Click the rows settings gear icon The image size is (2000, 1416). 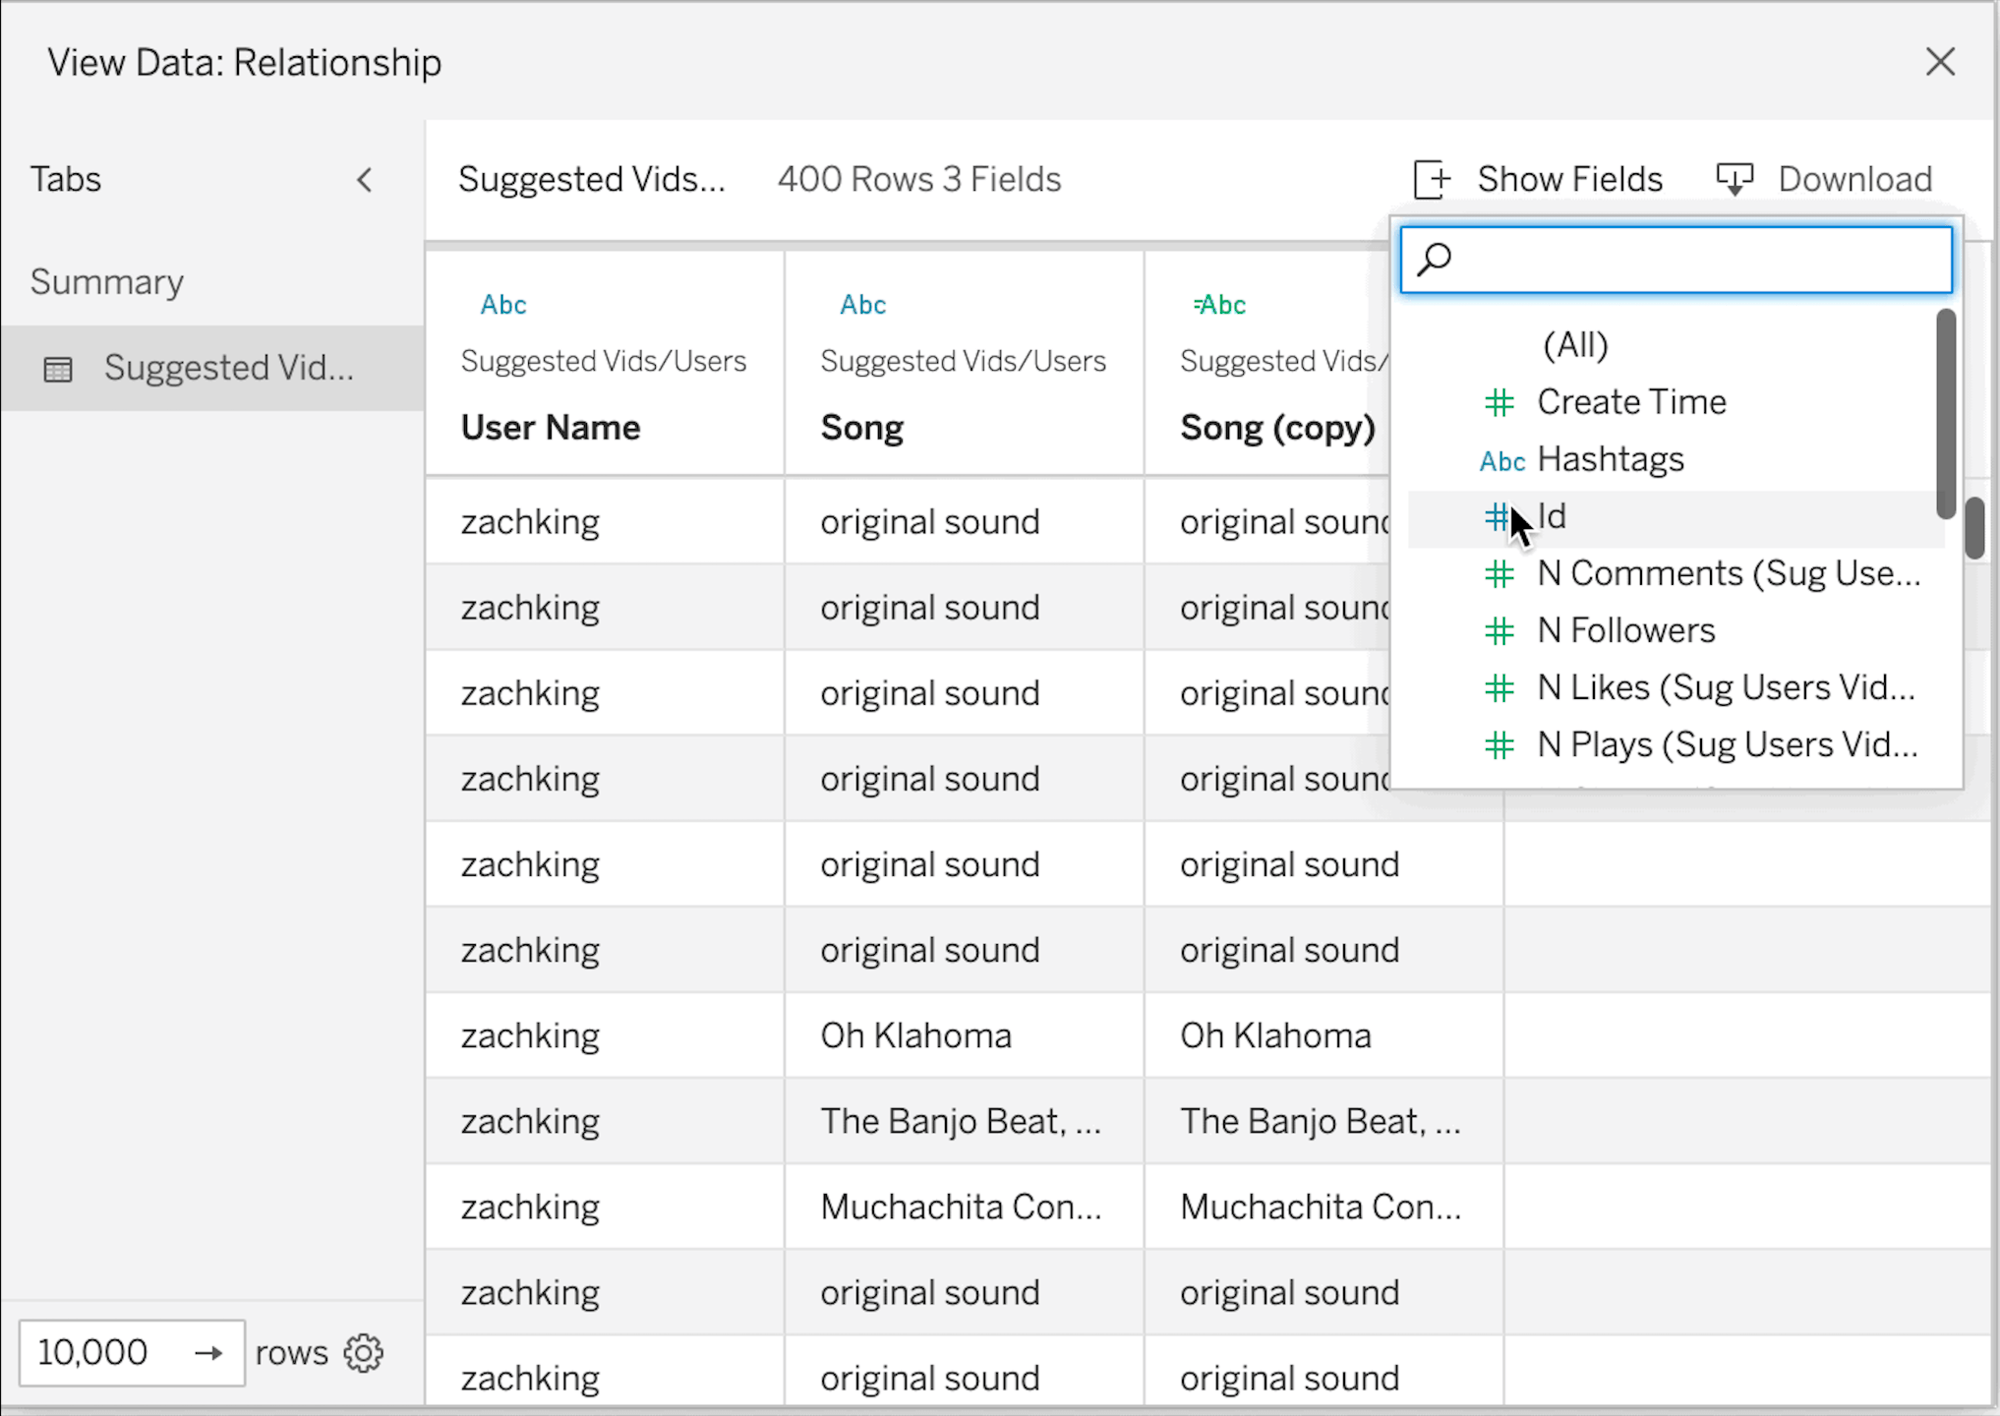(366, 1352)
